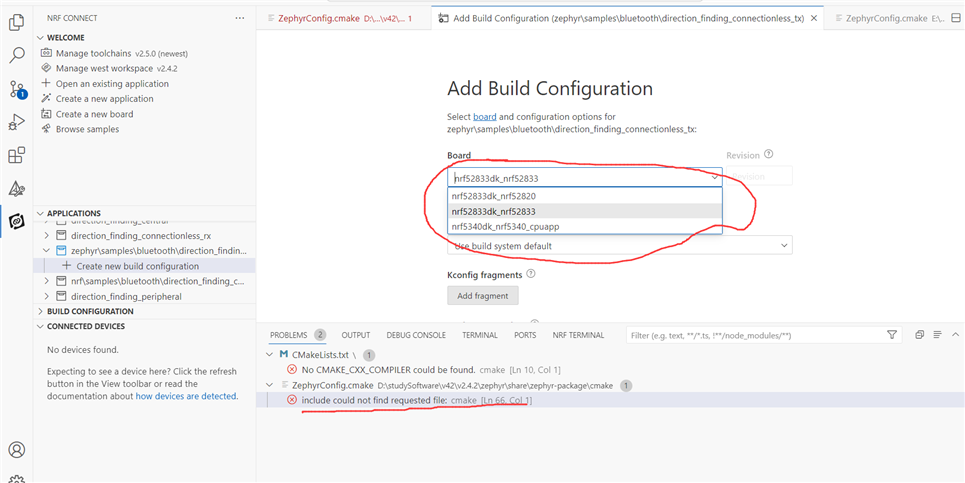965x483 pixels.
Task: Select Open an existing application
Action: pos(105,84)
